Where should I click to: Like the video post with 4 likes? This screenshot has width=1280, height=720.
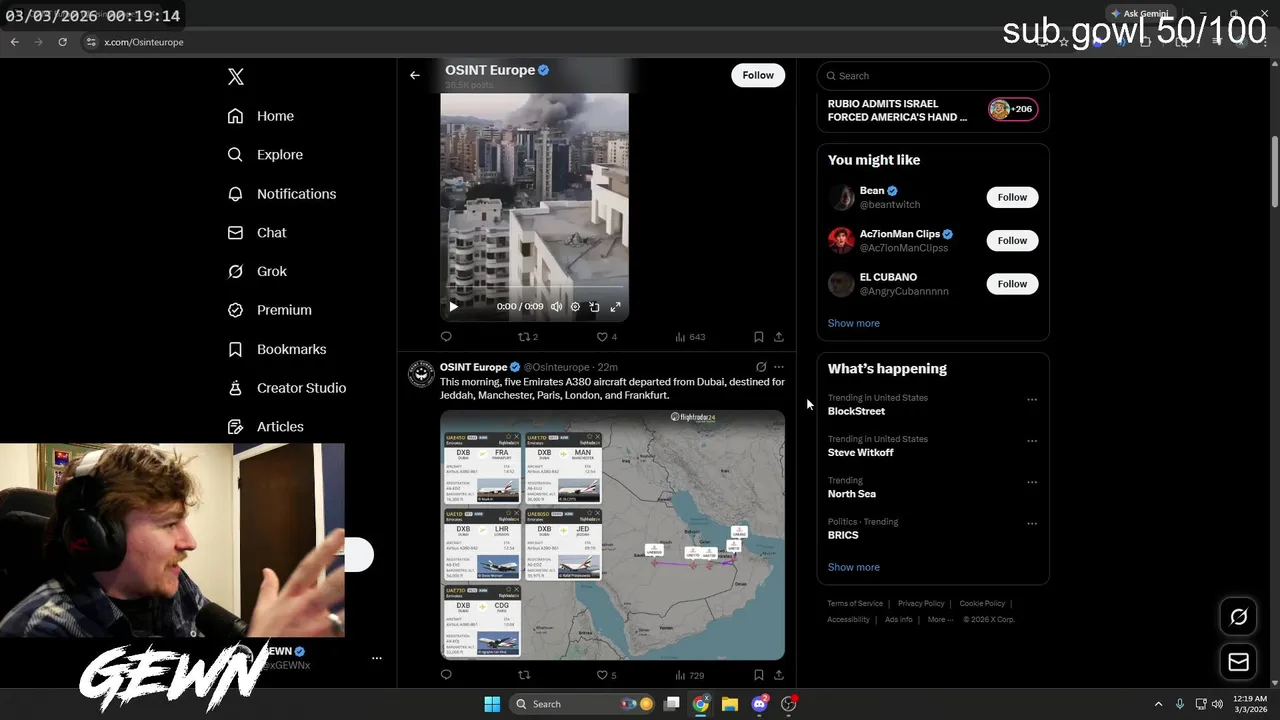(606, 337)
